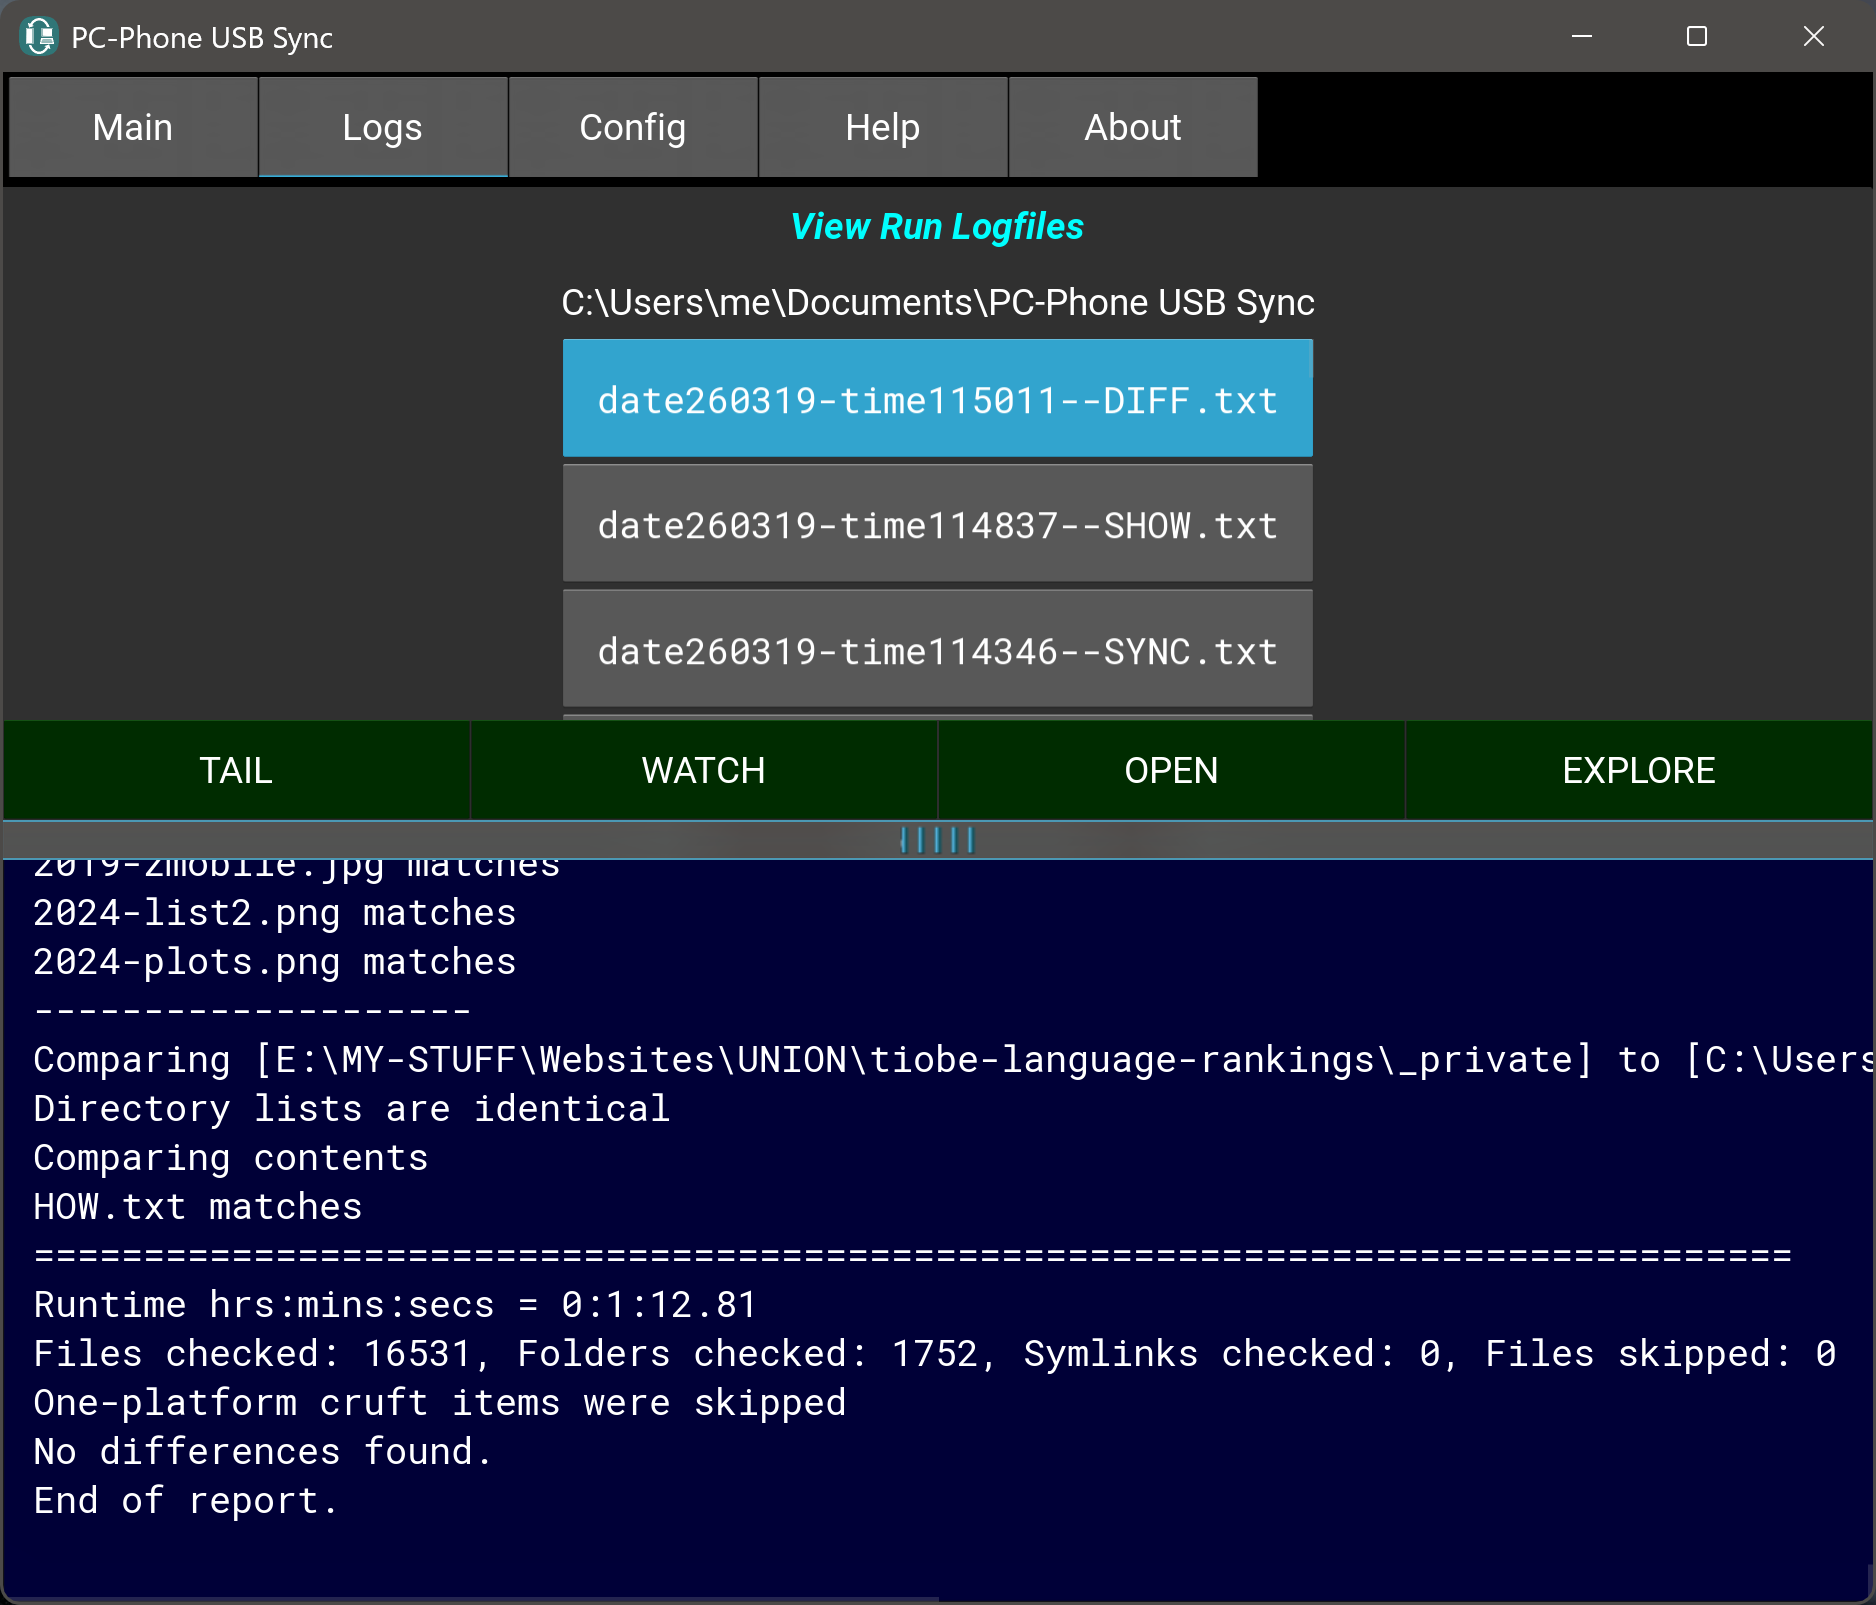This screenshot has width=1876, height=1605.
Task: Choose the date260319-time114837--SHOW.txt logfile
Action: 937,525
